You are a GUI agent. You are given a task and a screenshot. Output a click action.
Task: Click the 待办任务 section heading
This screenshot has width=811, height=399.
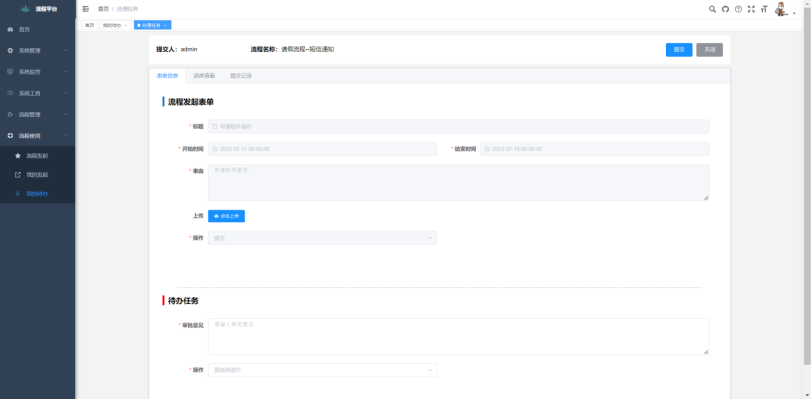[x=183, y=301]
